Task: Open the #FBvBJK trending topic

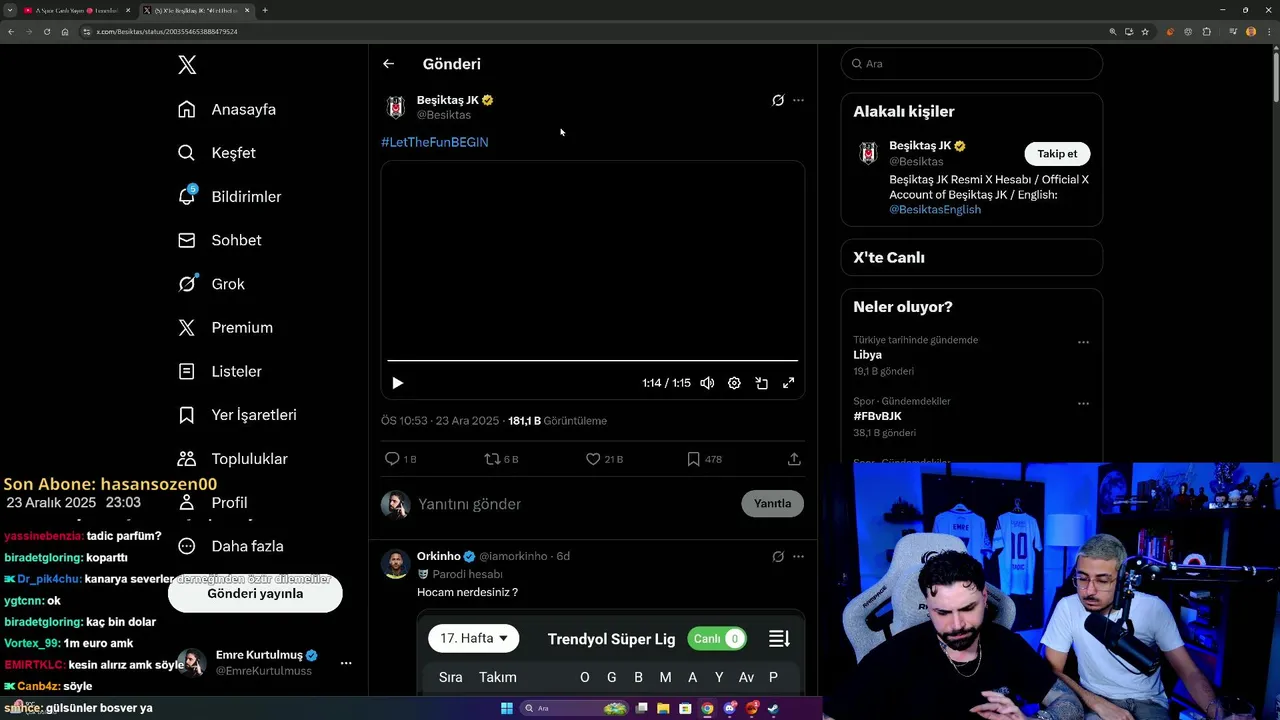Action: (x=877, y=416)
